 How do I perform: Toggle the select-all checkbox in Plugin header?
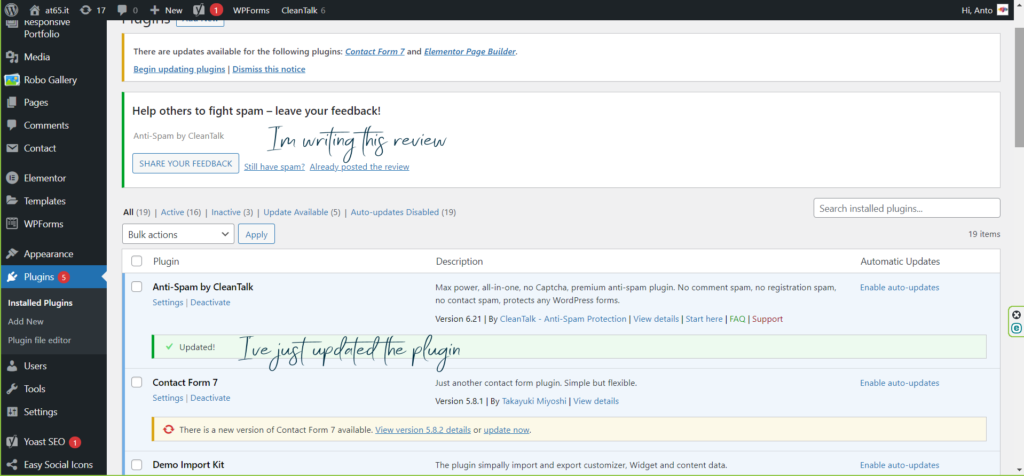[x=136, y=261]
